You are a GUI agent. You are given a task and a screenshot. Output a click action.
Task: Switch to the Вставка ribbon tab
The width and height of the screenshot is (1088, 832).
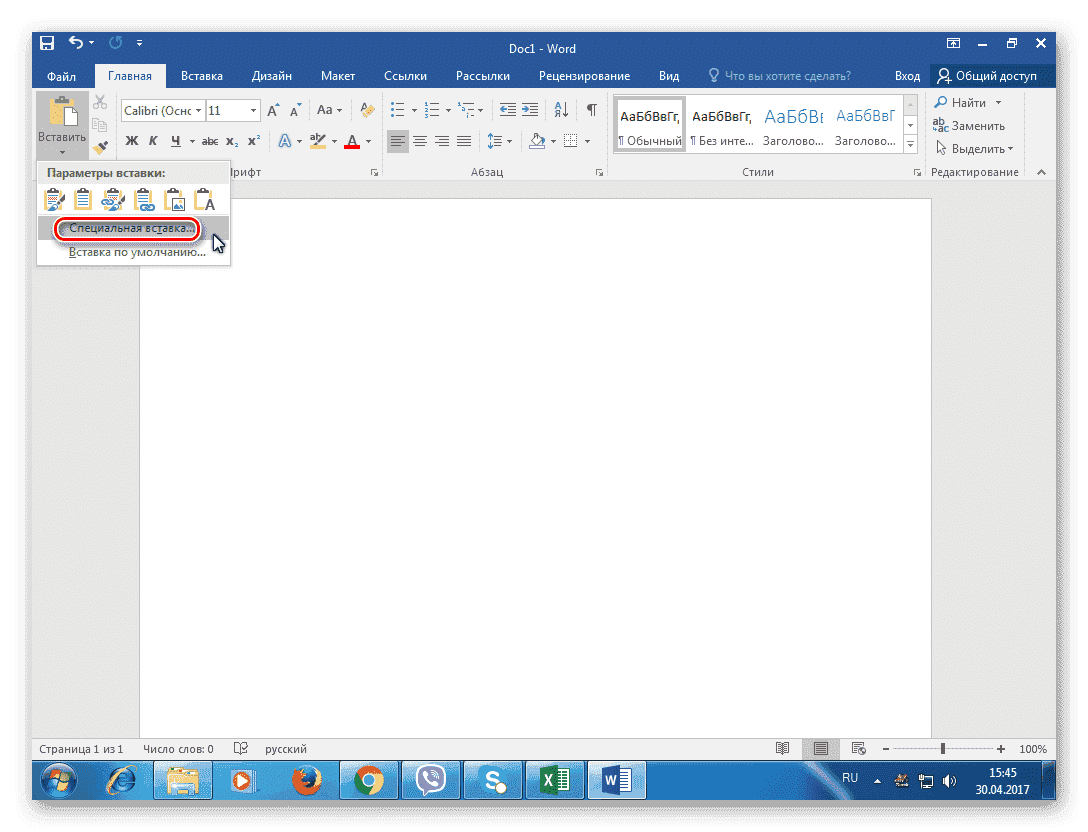(201, 76)
